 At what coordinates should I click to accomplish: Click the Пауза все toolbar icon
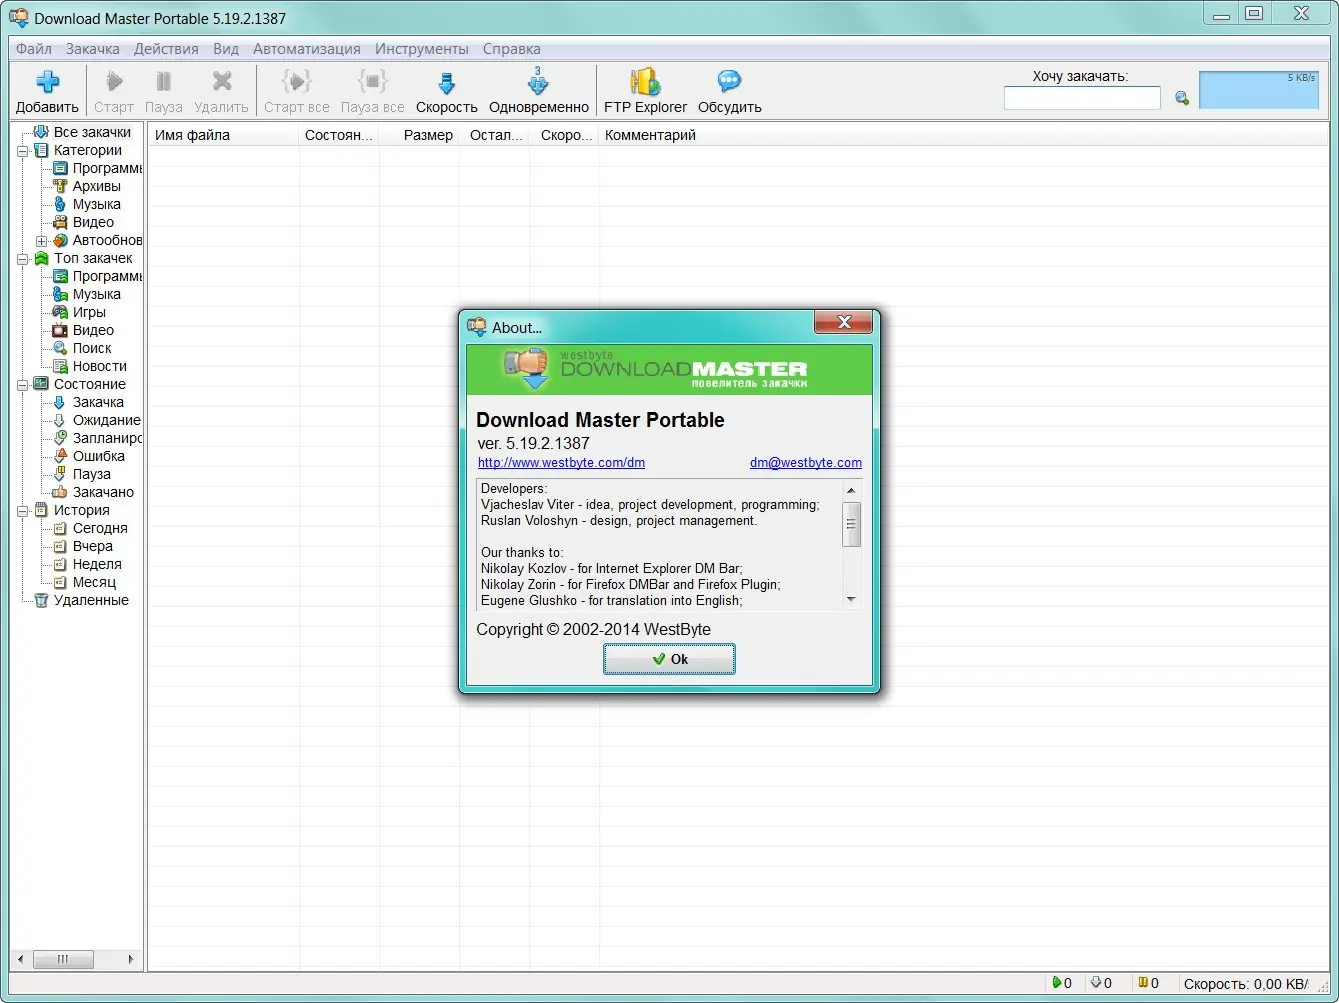point(372,89)
